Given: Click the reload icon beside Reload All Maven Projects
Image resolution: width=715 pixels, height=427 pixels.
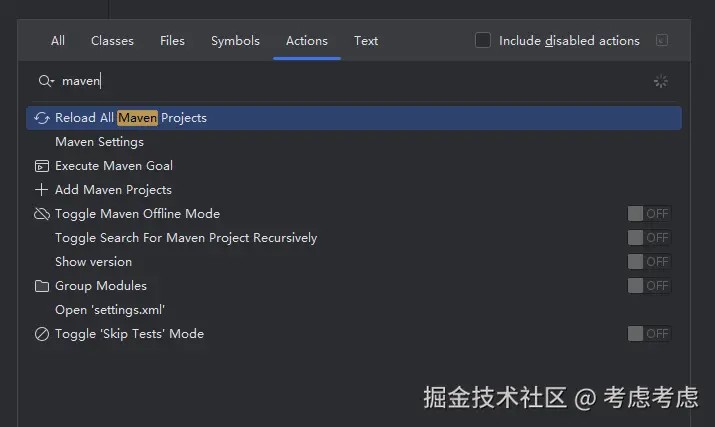Looking at the screenshot, I should [42, 118].
